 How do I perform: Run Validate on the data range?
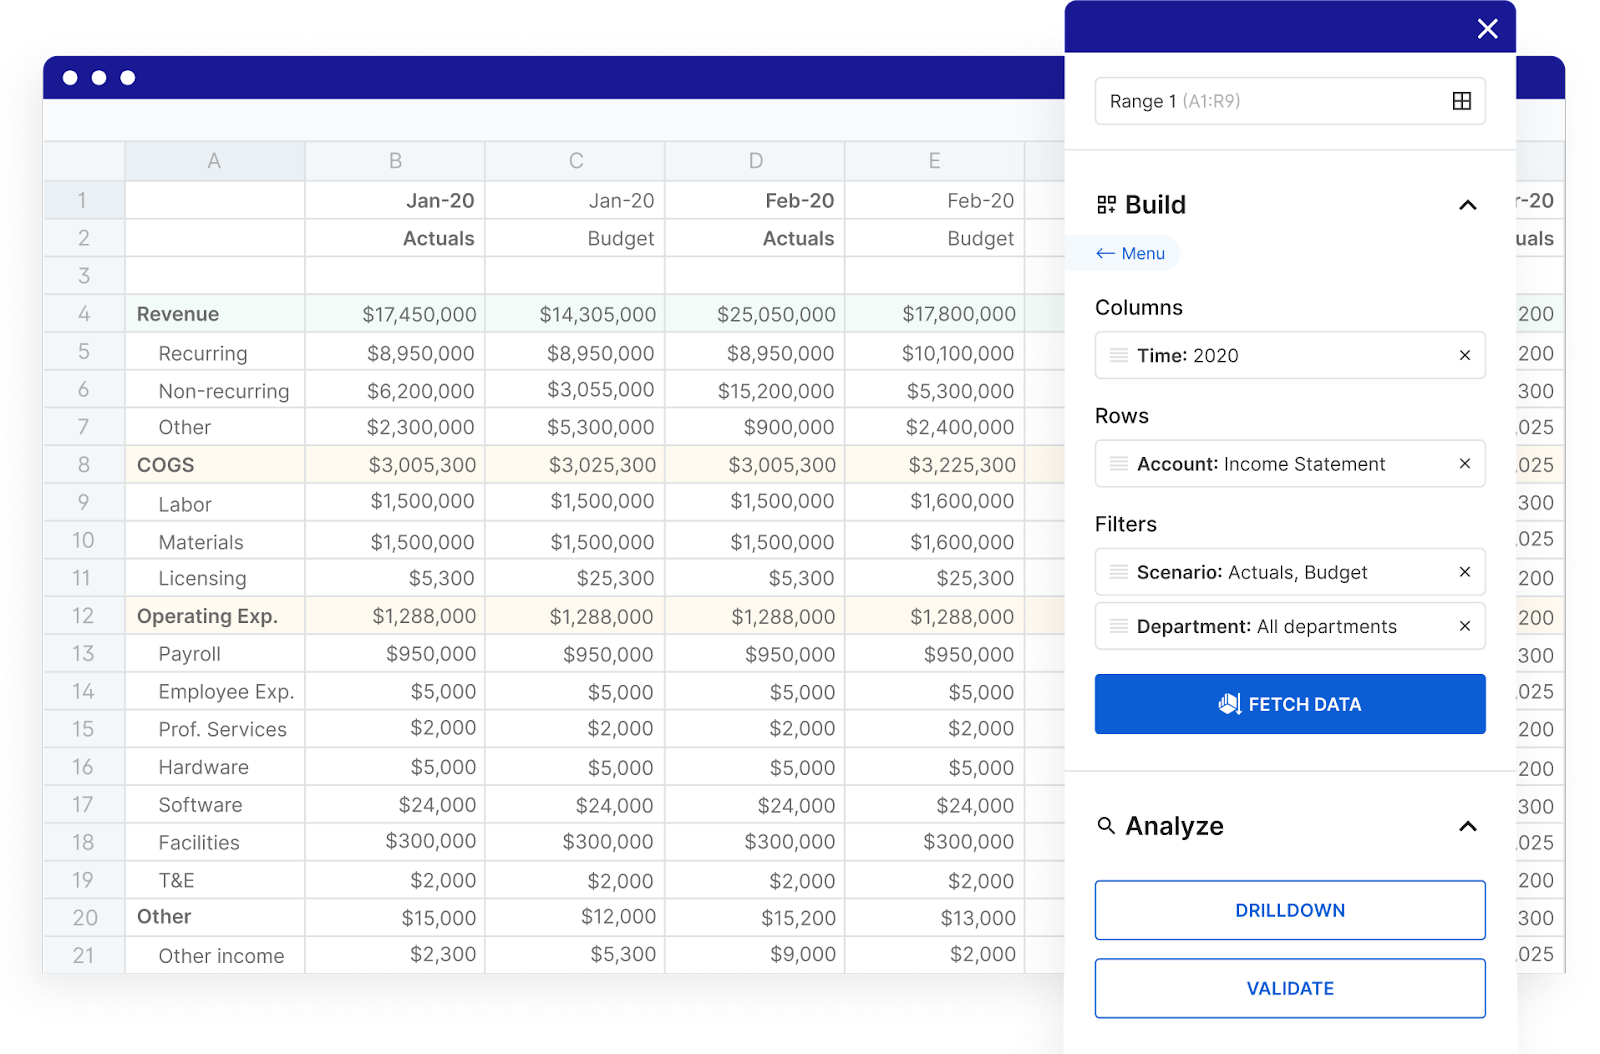(1290, 988)
